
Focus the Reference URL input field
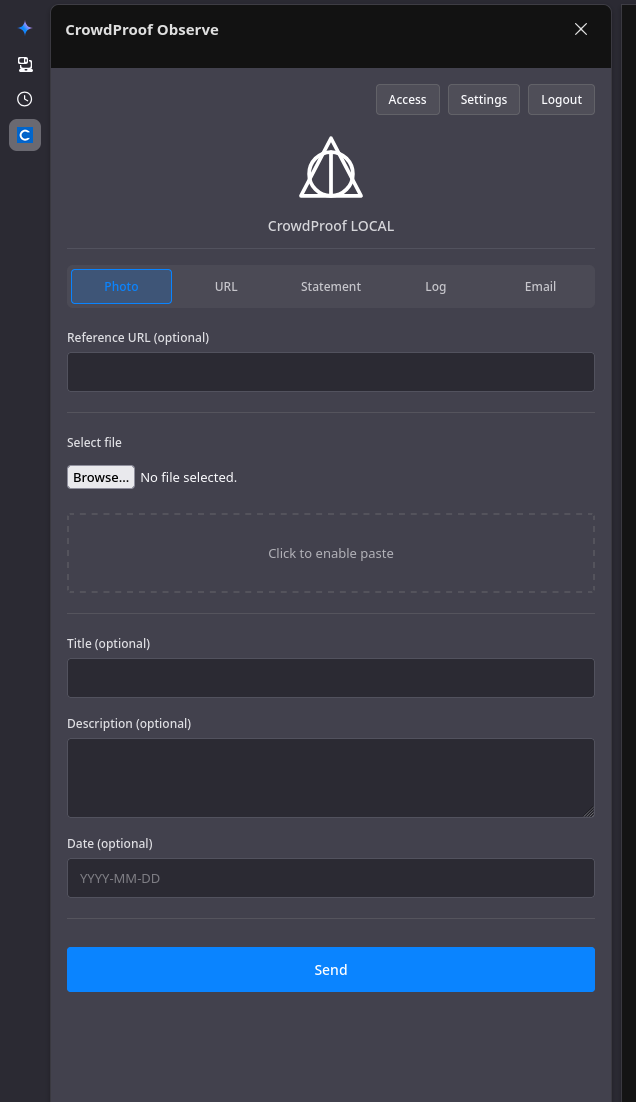pyautogui.click(x=331, y=372)
